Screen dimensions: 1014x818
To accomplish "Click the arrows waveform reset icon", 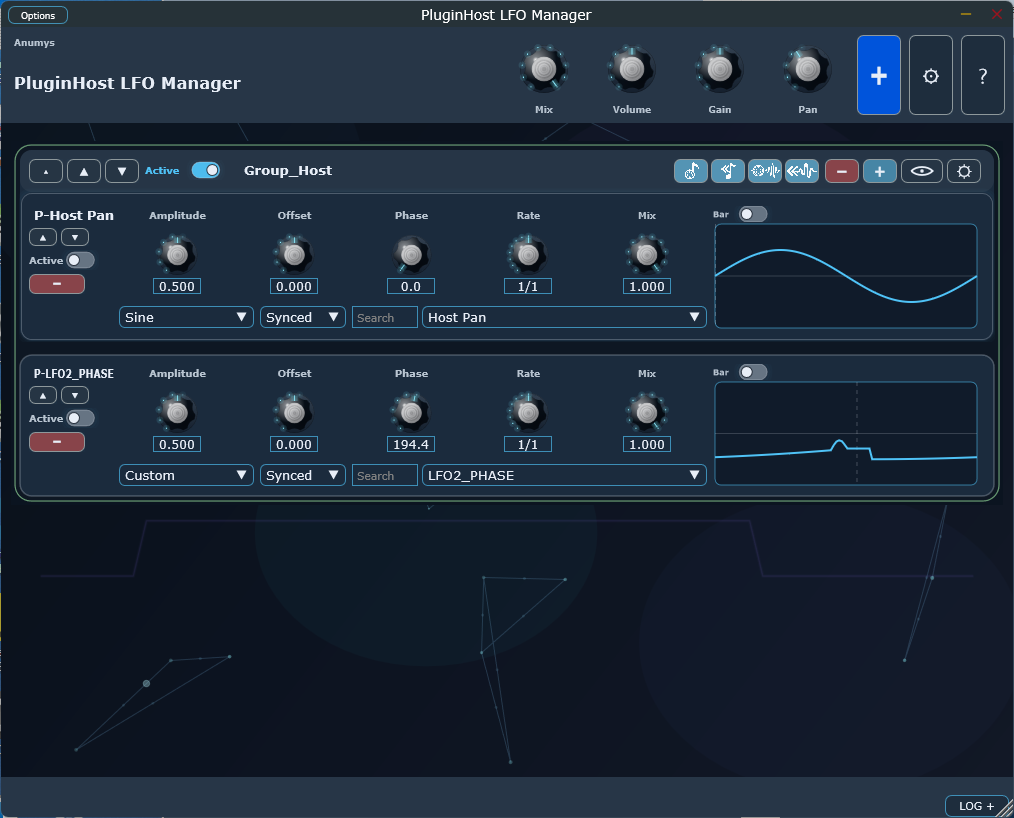I will (802, 171).
